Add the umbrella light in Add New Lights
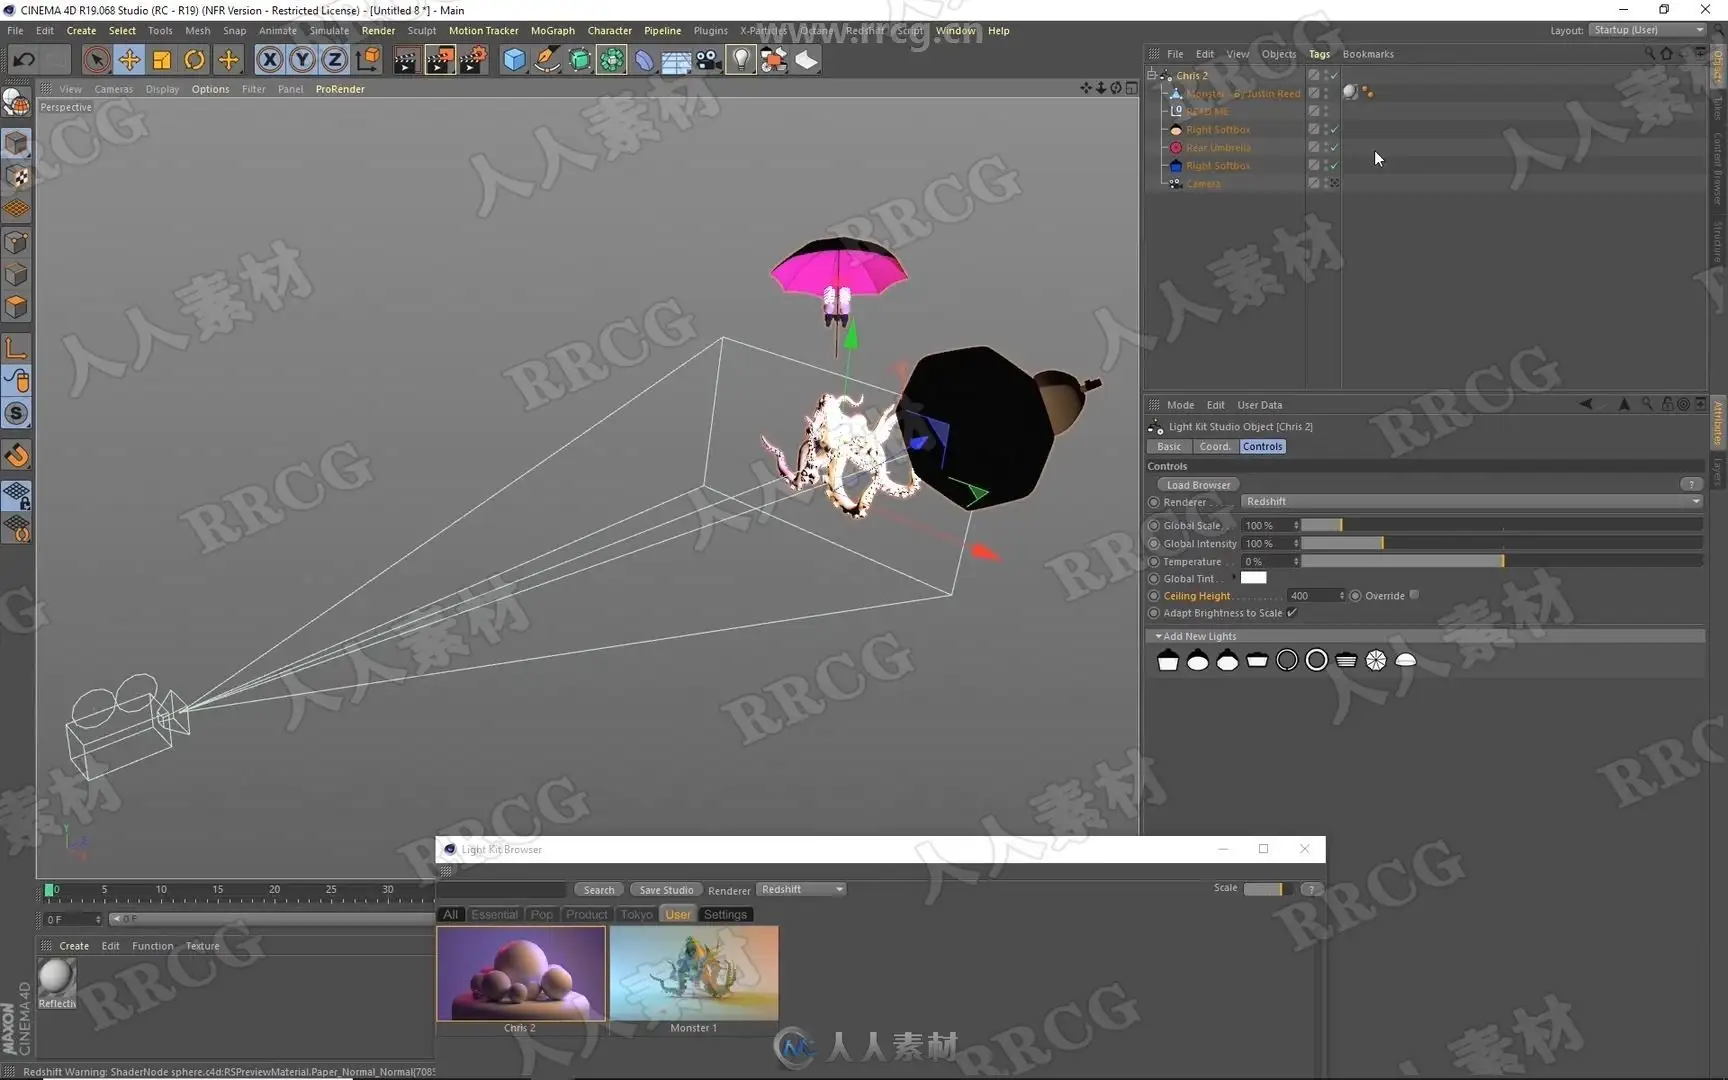The height and width of the screenshot is (1080, 1728). pyautogui.click(x=1376, y=660)
